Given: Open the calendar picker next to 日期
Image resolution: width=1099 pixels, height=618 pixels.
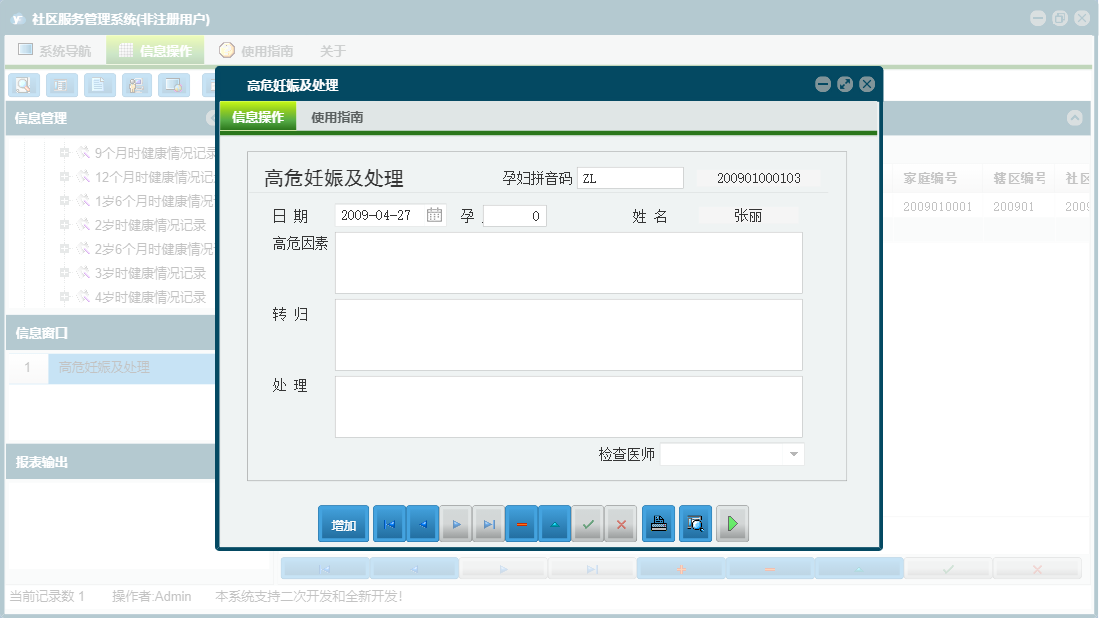Looking at the screenshot, I should [433, 213].
